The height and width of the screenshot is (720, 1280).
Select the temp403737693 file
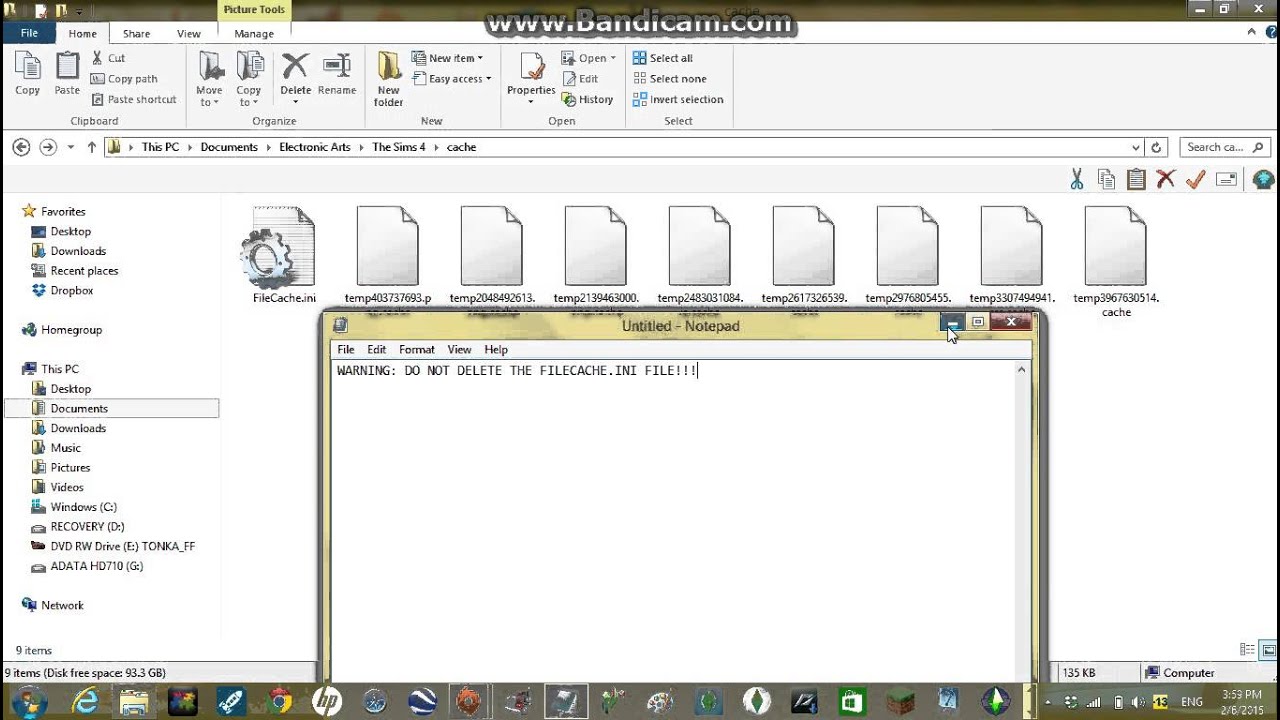388,255
